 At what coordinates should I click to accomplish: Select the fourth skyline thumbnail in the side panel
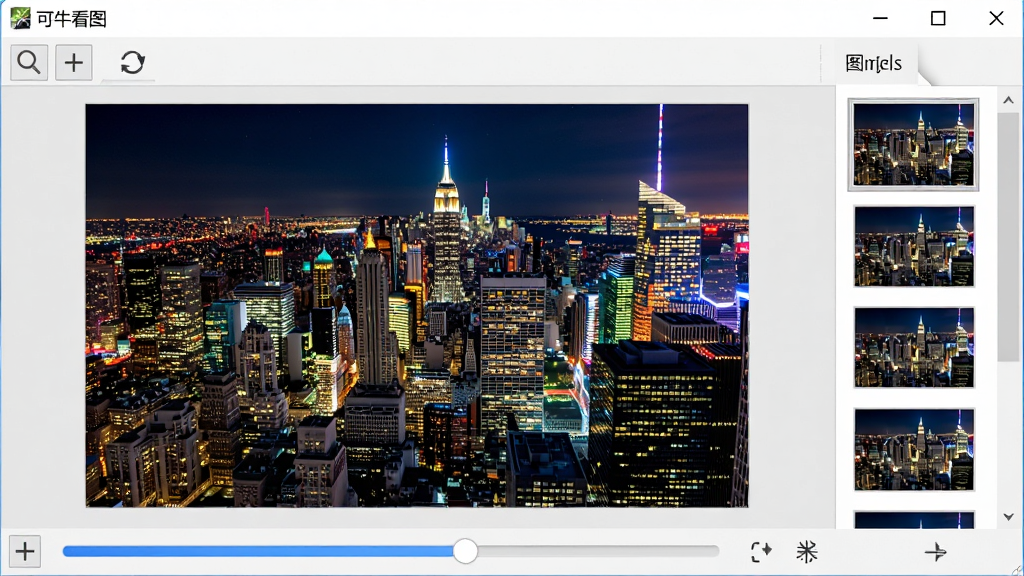pos(914,449)
